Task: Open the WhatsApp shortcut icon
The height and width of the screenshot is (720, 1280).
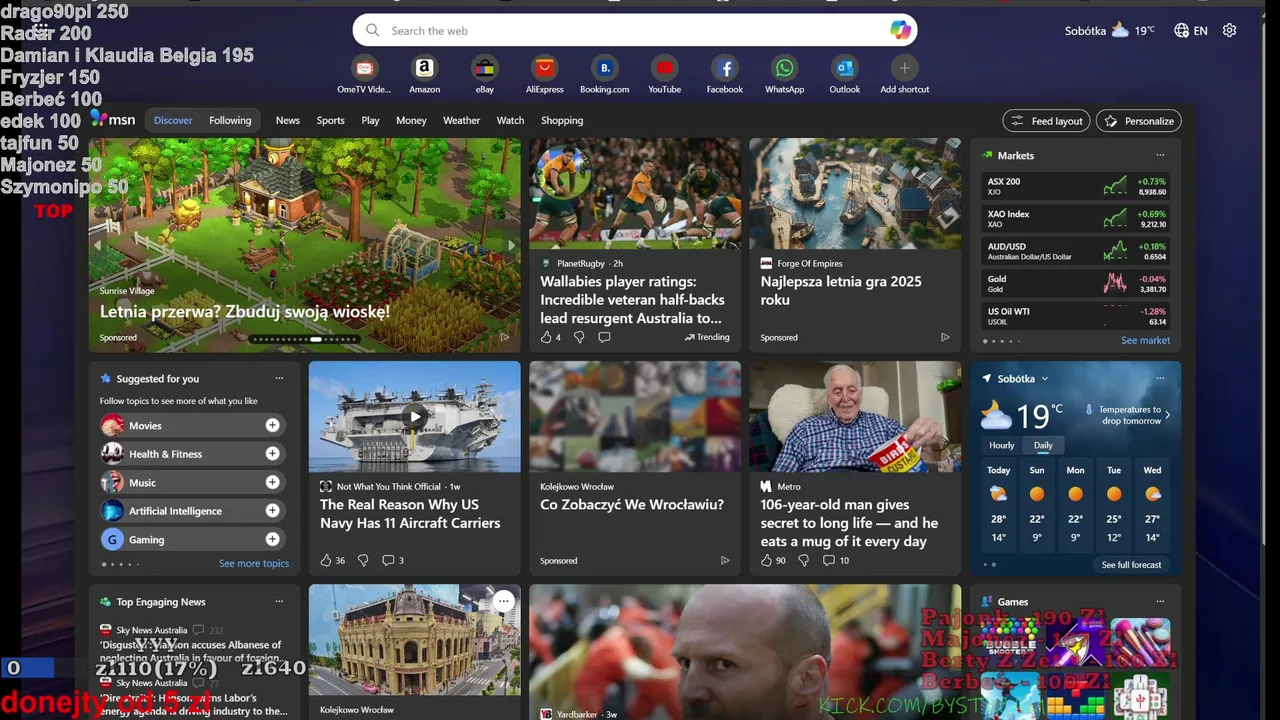Action: 784,68
